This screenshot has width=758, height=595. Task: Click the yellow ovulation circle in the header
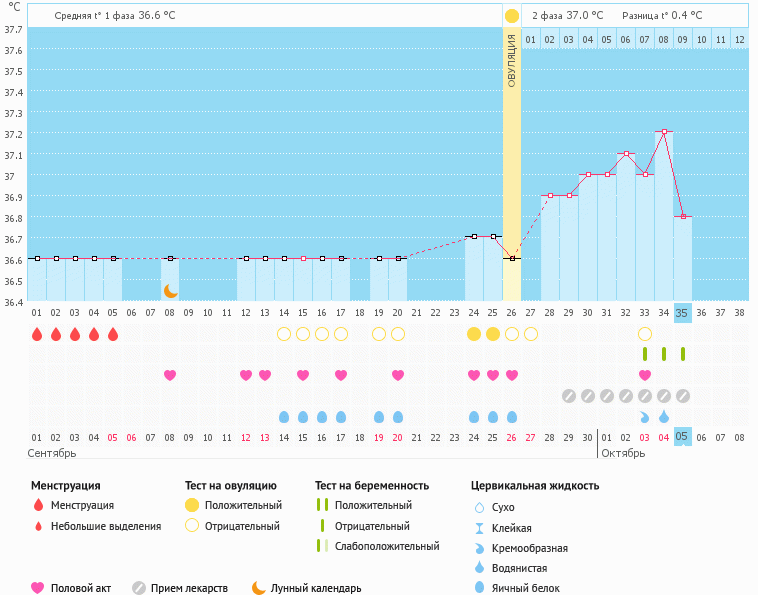point(512,16)
